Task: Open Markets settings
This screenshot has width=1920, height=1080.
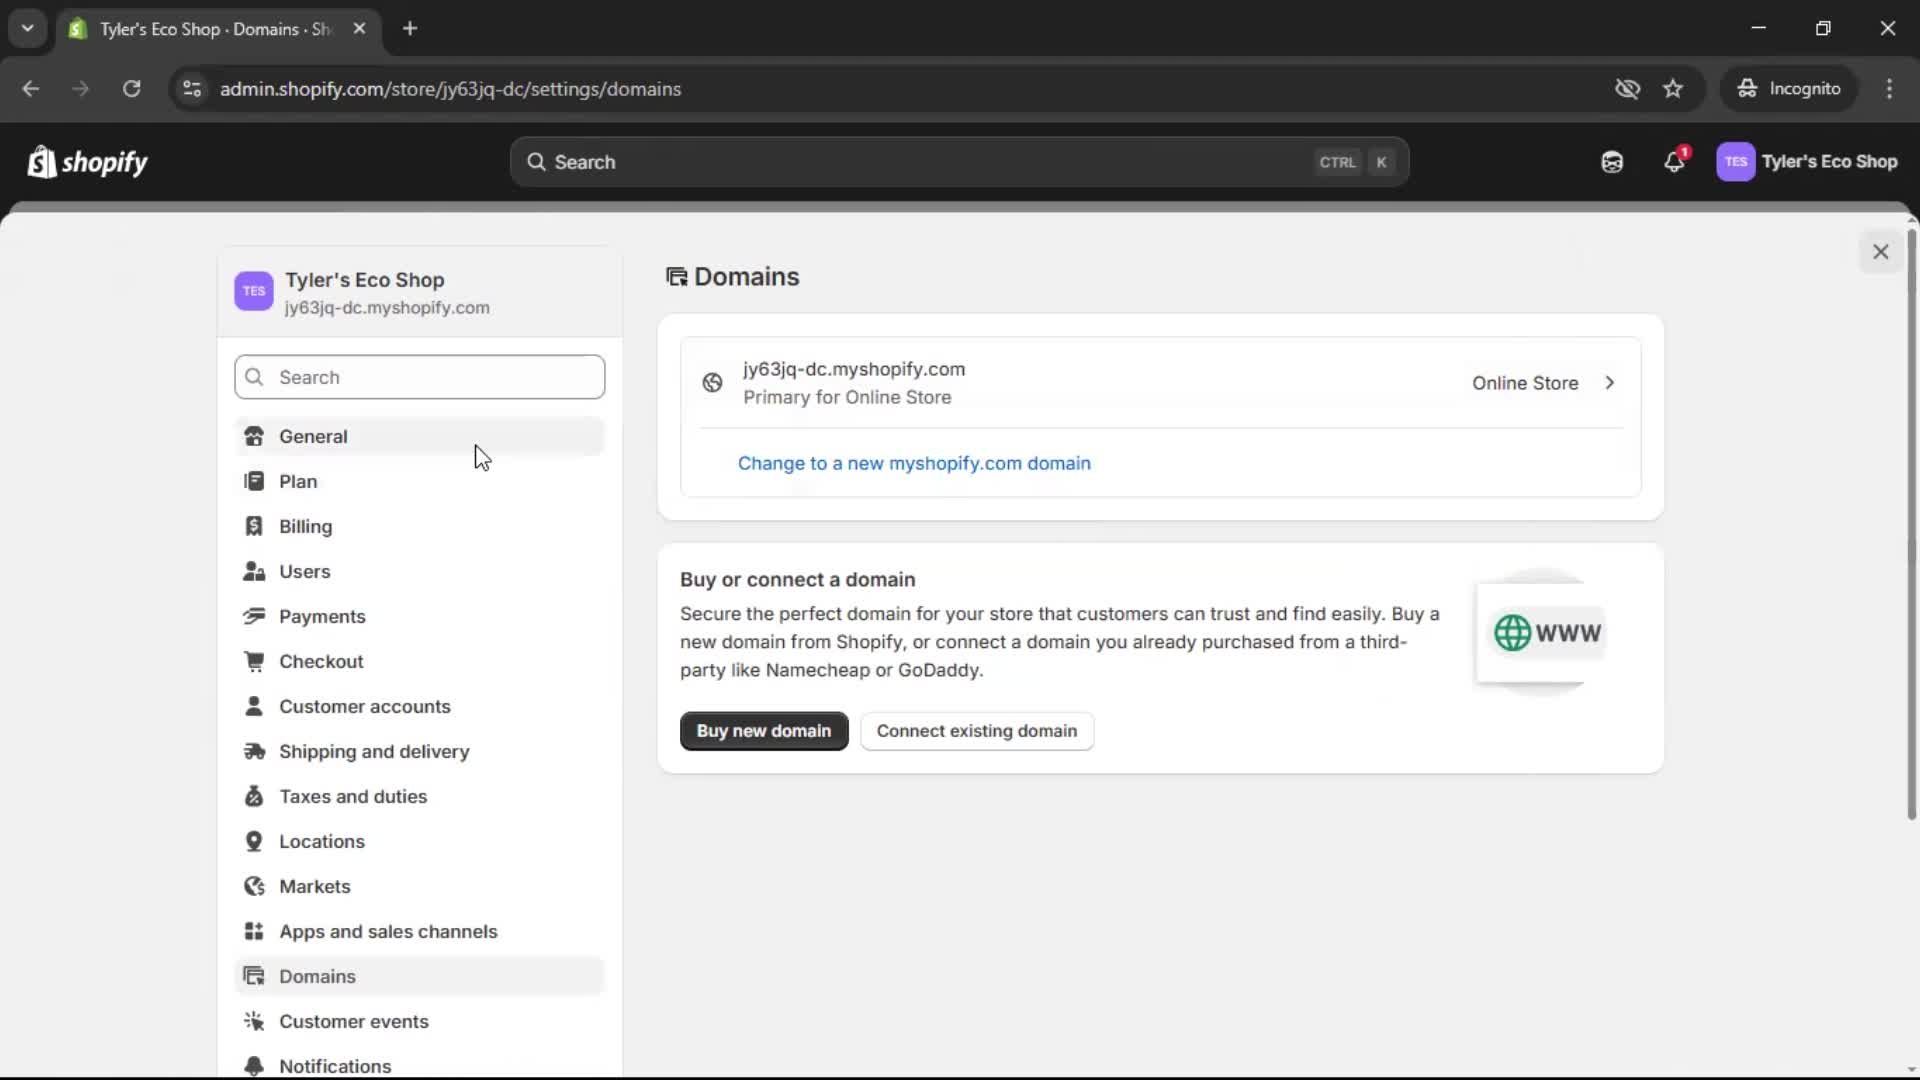Action: point(315,886)
